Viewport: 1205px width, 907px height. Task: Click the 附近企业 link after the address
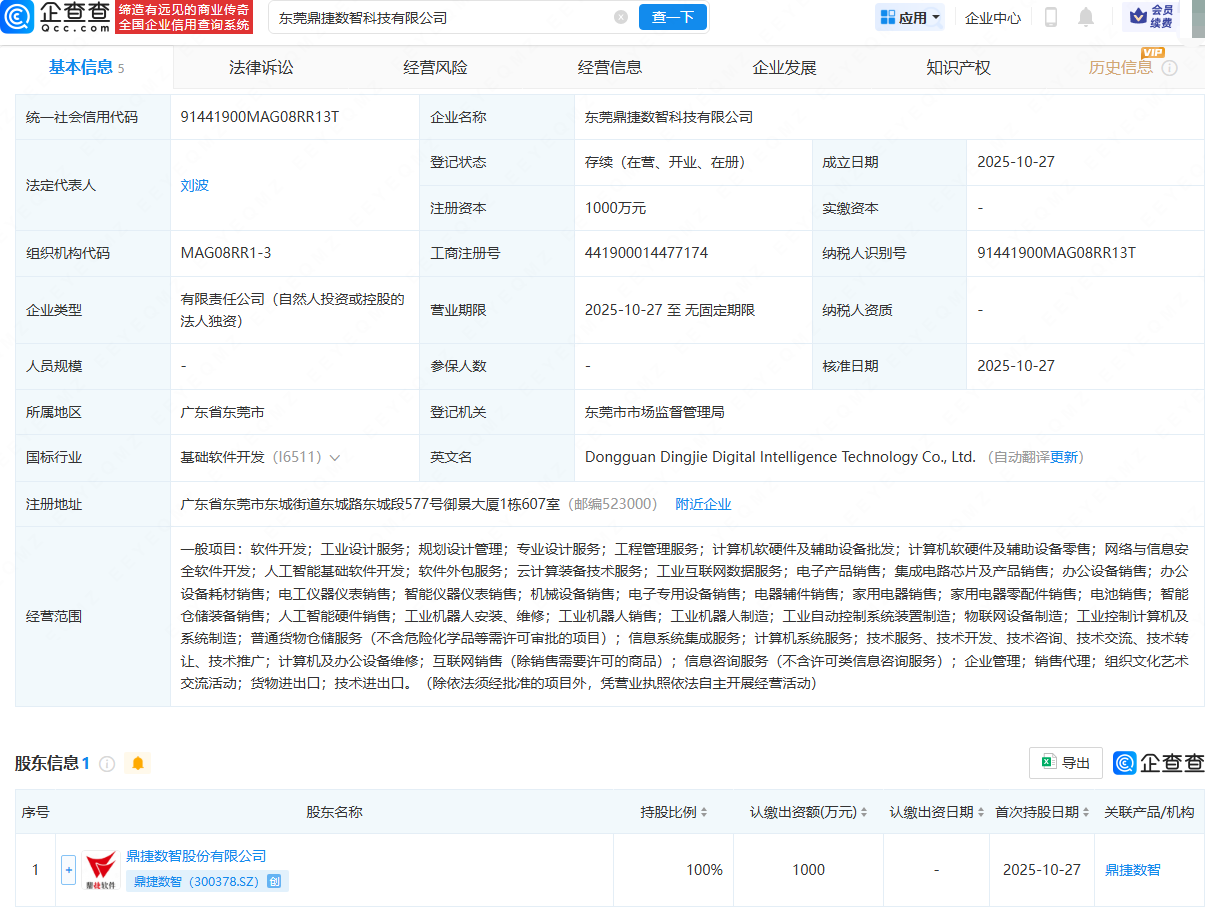(x=703, y=504)
